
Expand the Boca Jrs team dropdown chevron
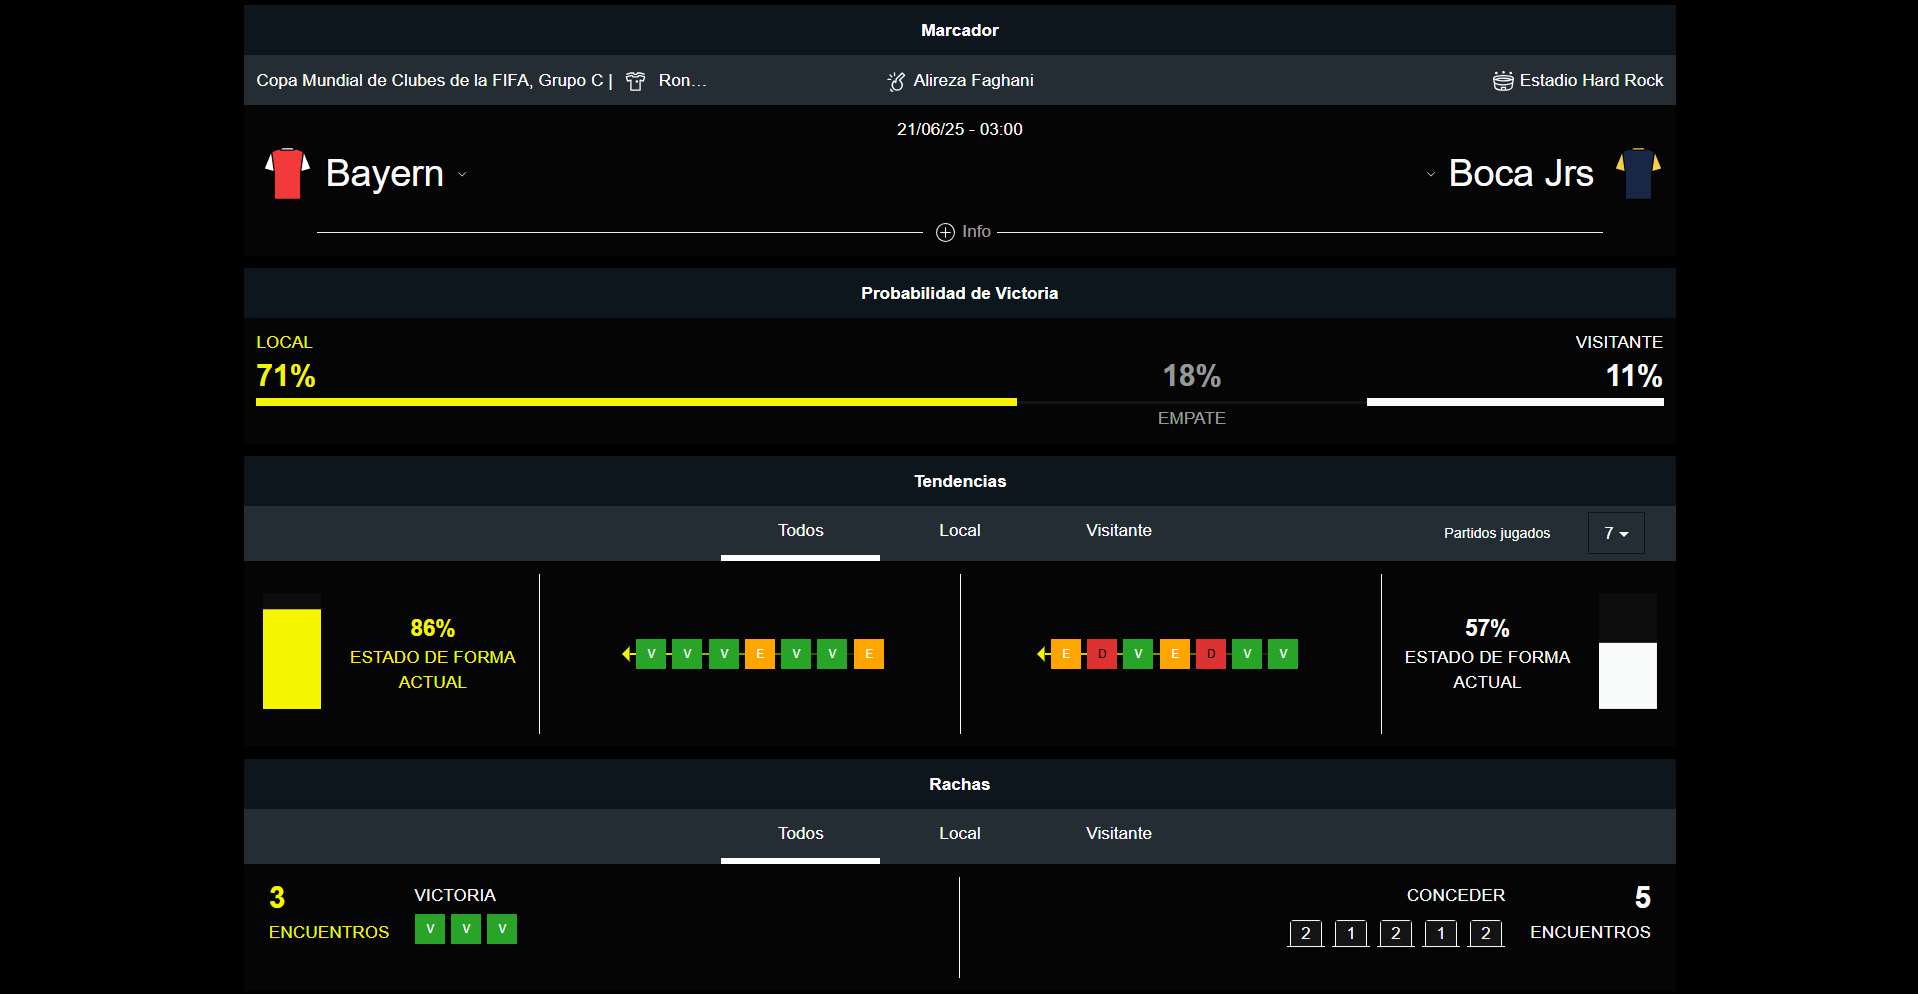(1430, 174)
